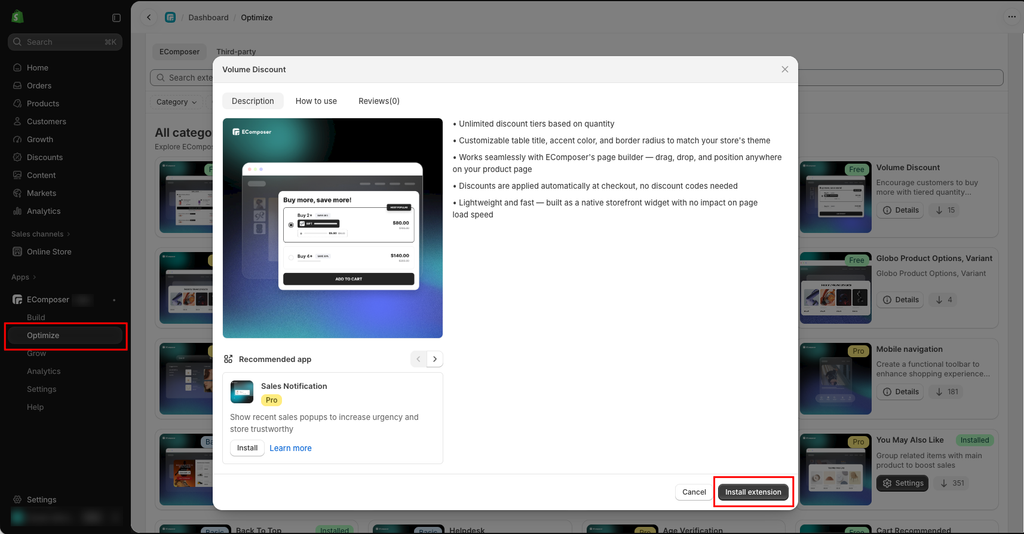Click Details on Volume Discount card
Viewport: 1024px width, 534px height.
pos(900,210)
